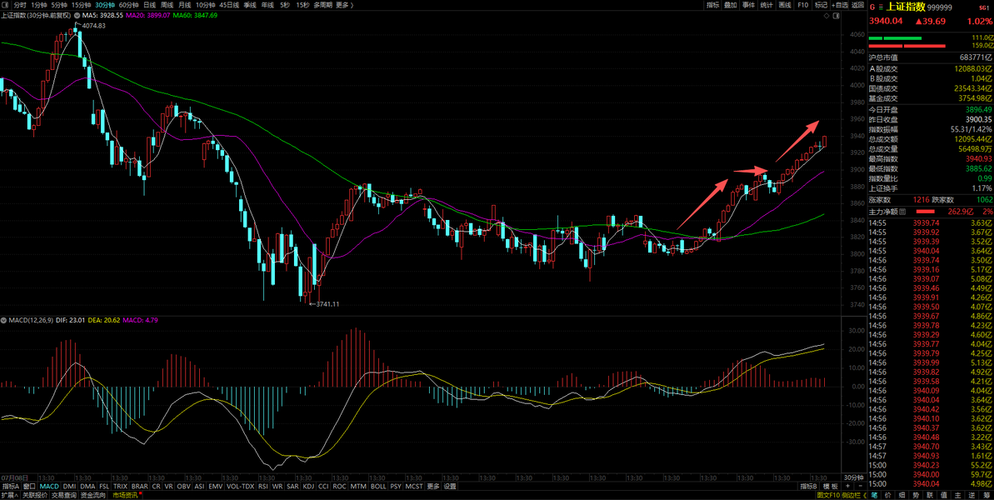Open the 统计 statistics button
The width and height of the screenshot is (994, 500).
[x=766, y=4]
